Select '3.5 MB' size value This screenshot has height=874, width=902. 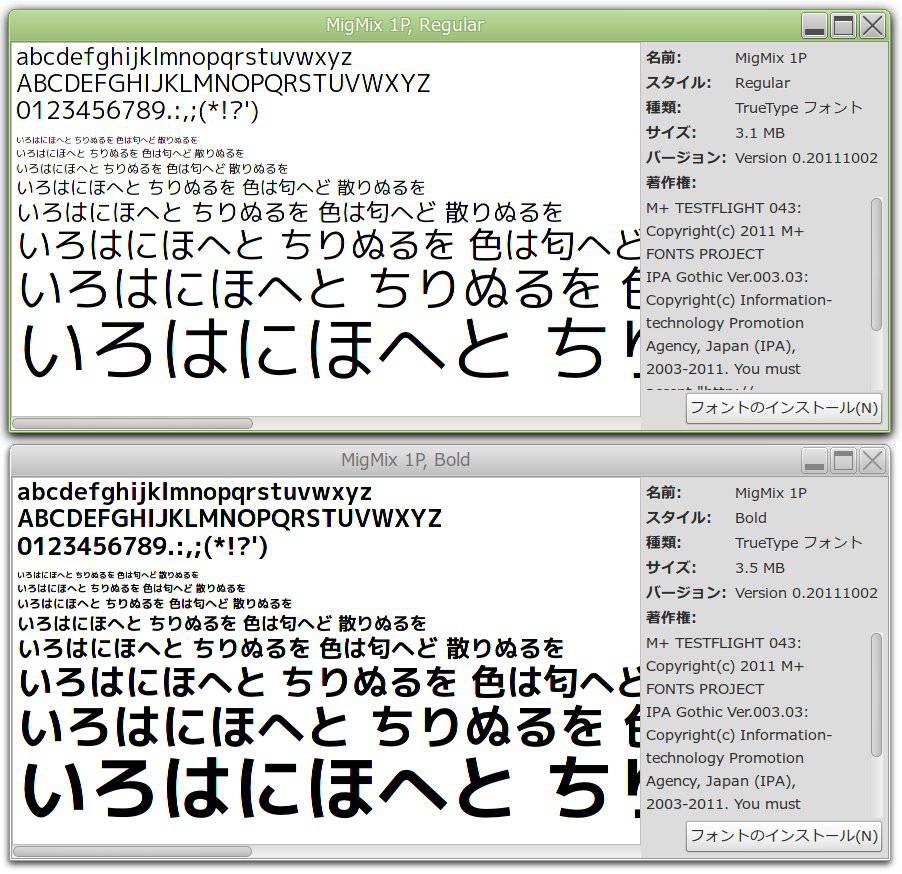pyautogui.click(x=759, y=568)
